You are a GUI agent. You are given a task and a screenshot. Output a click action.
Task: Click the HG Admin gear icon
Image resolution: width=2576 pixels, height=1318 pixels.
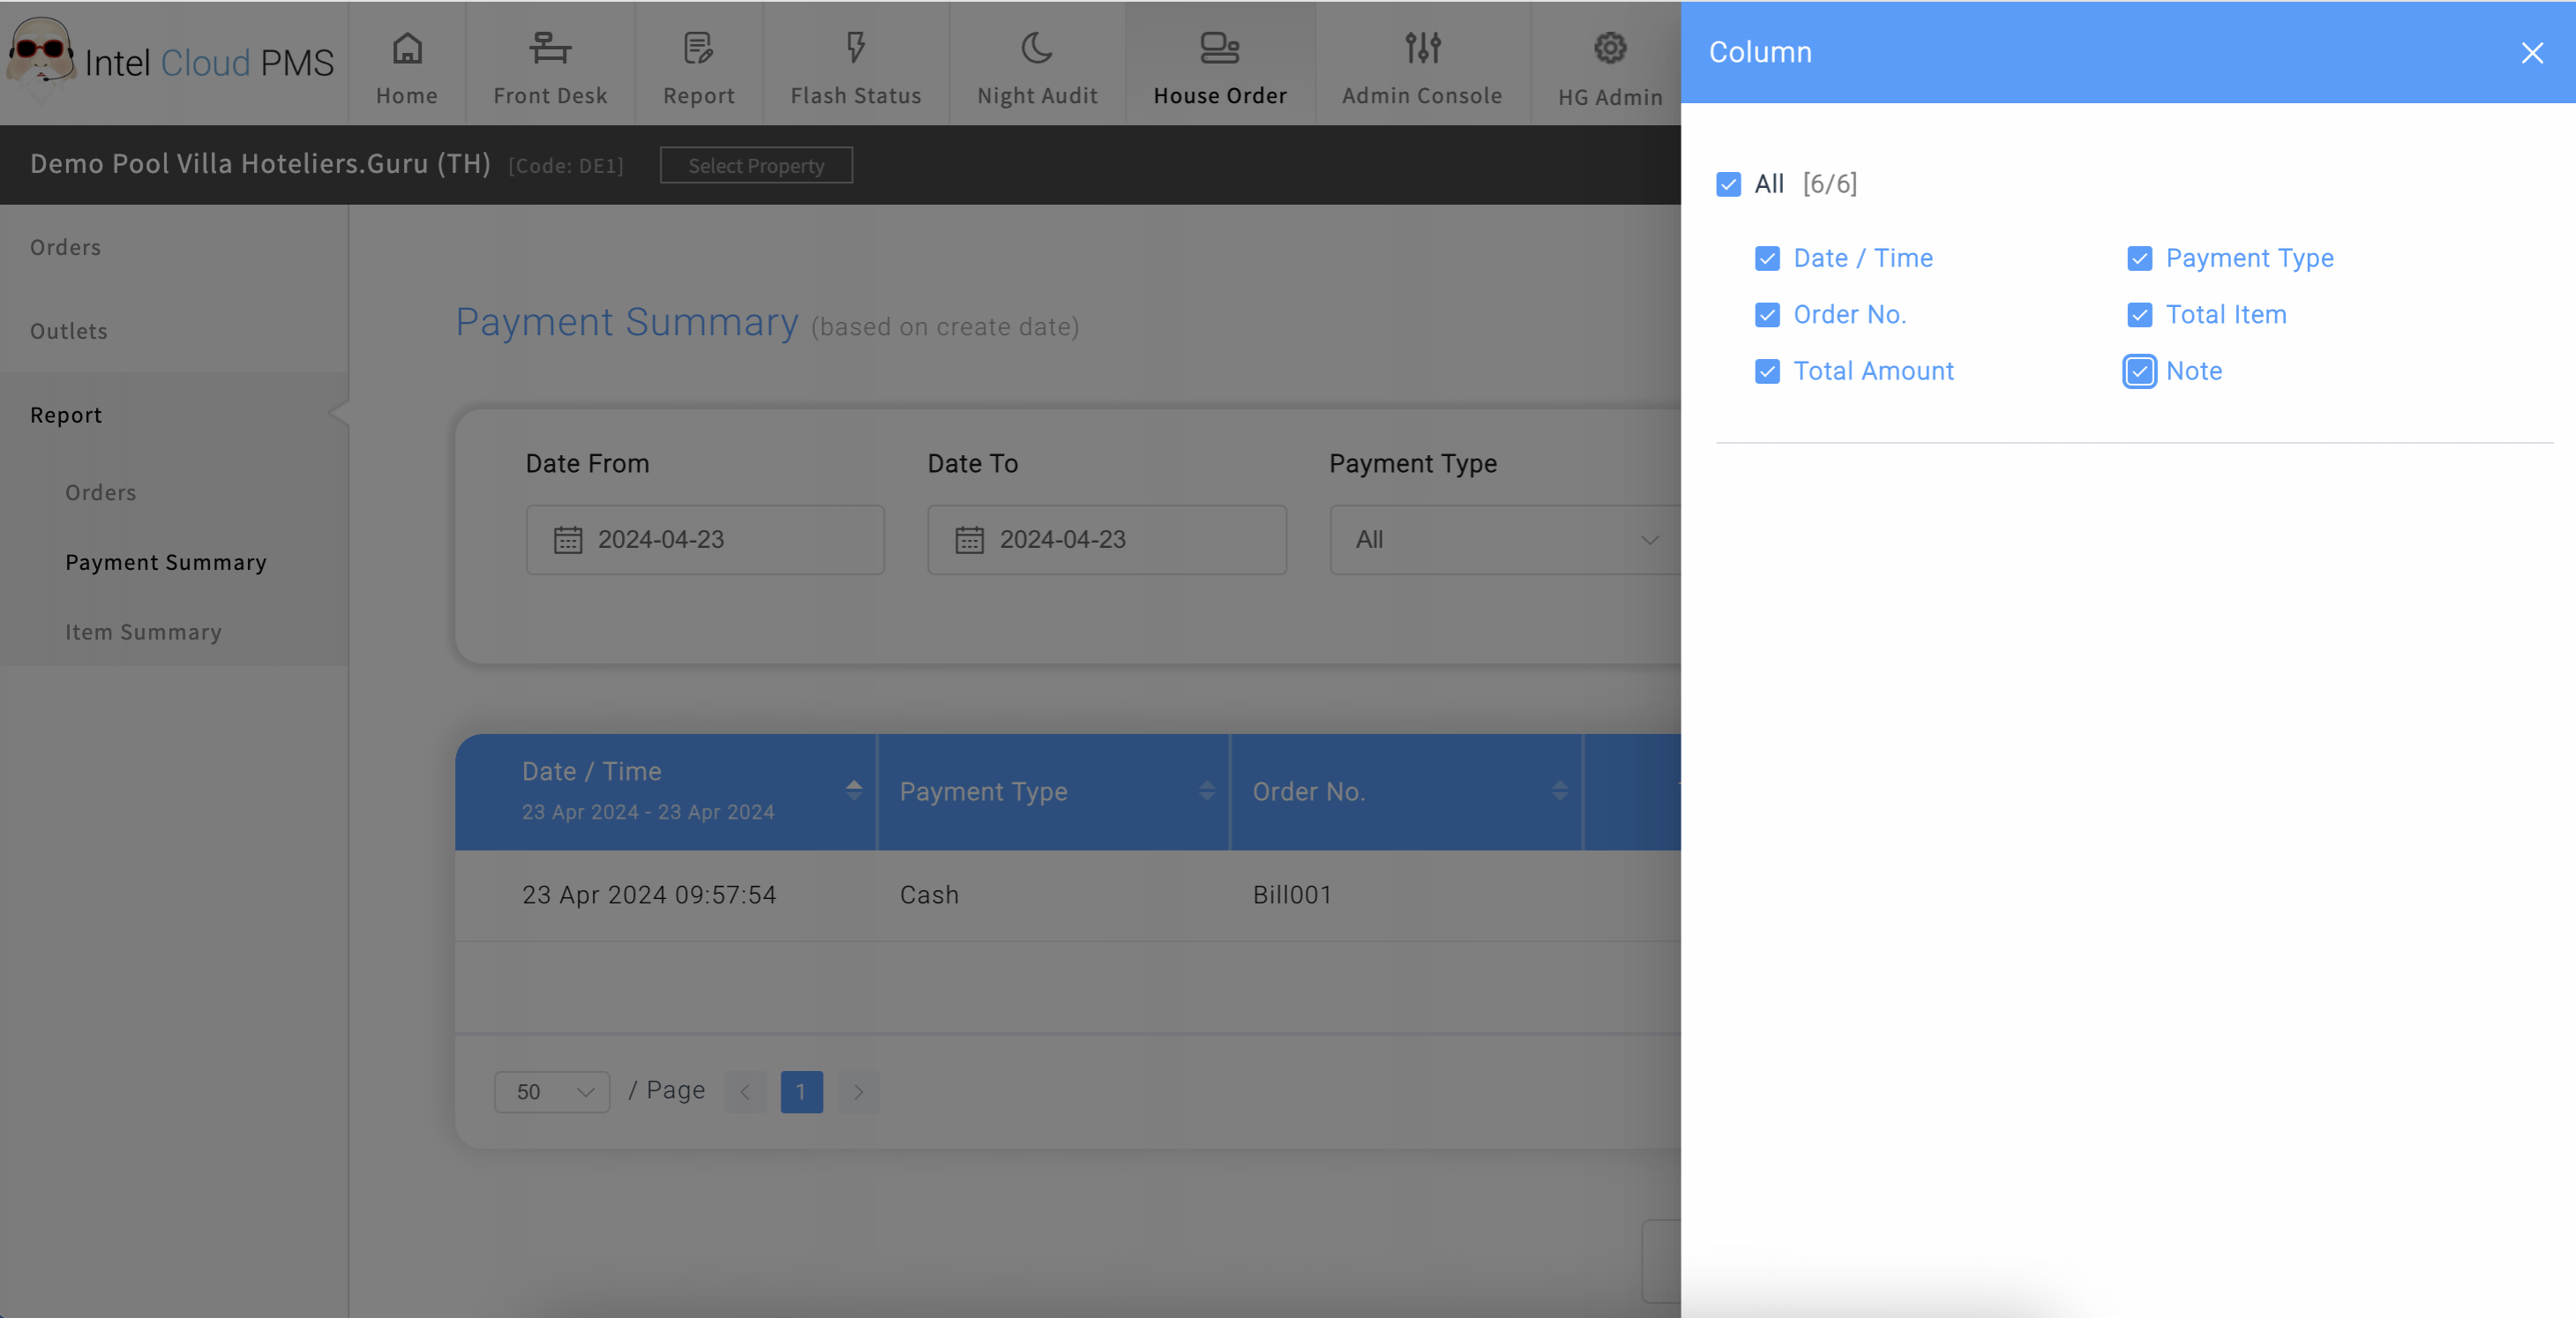1609,48
